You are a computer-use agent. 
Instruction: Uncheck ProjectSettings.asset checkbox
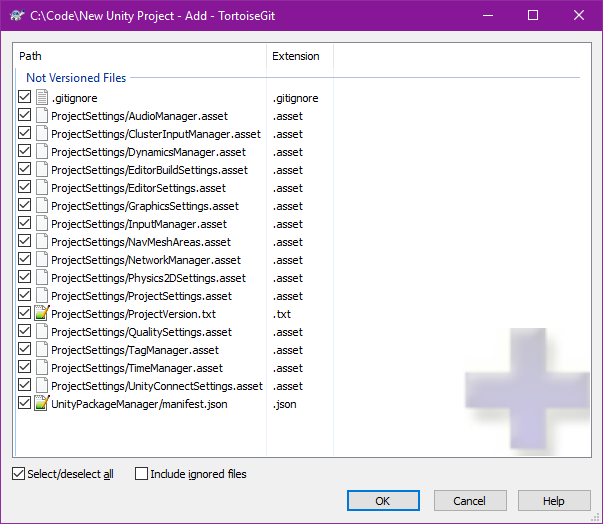click(24, 294)
